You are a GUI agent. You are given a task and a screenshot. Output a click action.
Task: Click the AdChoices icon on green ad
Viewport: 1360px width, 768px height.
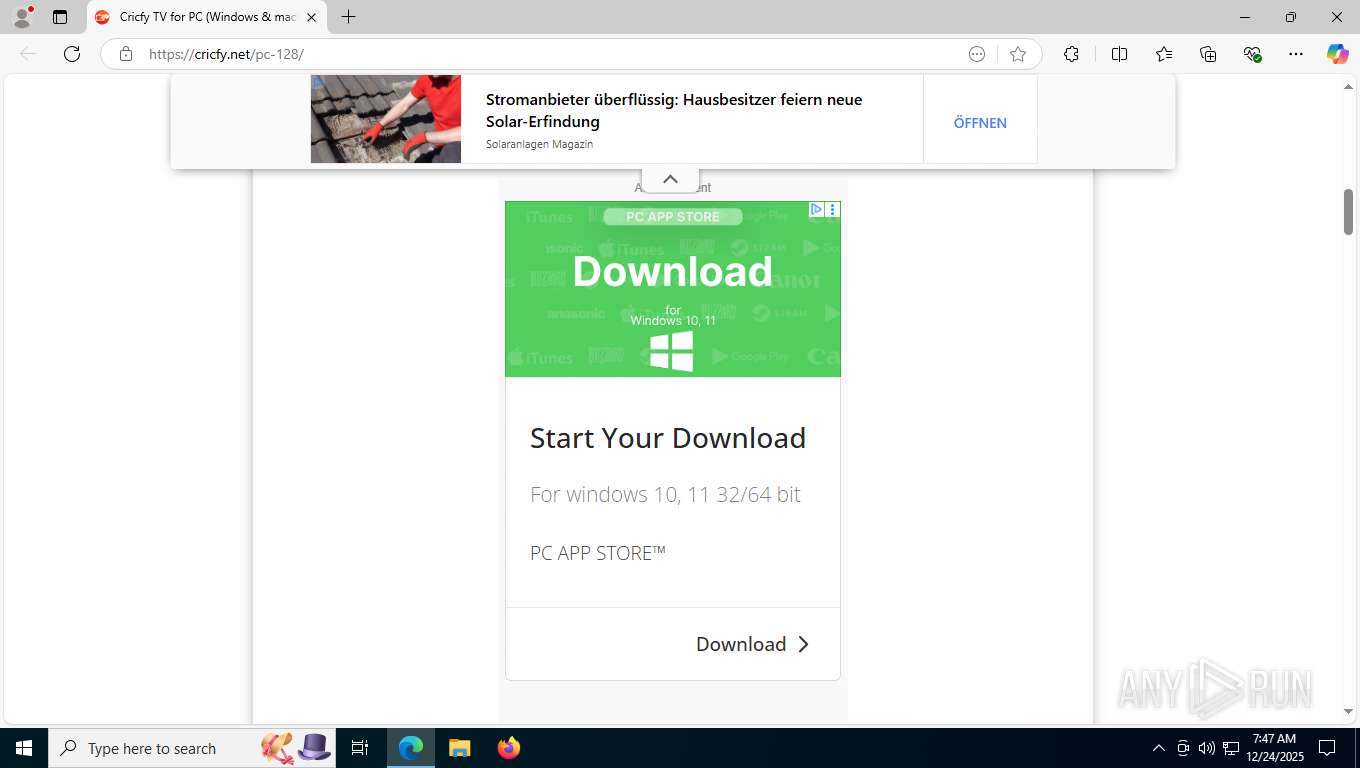tap(816, 209)
